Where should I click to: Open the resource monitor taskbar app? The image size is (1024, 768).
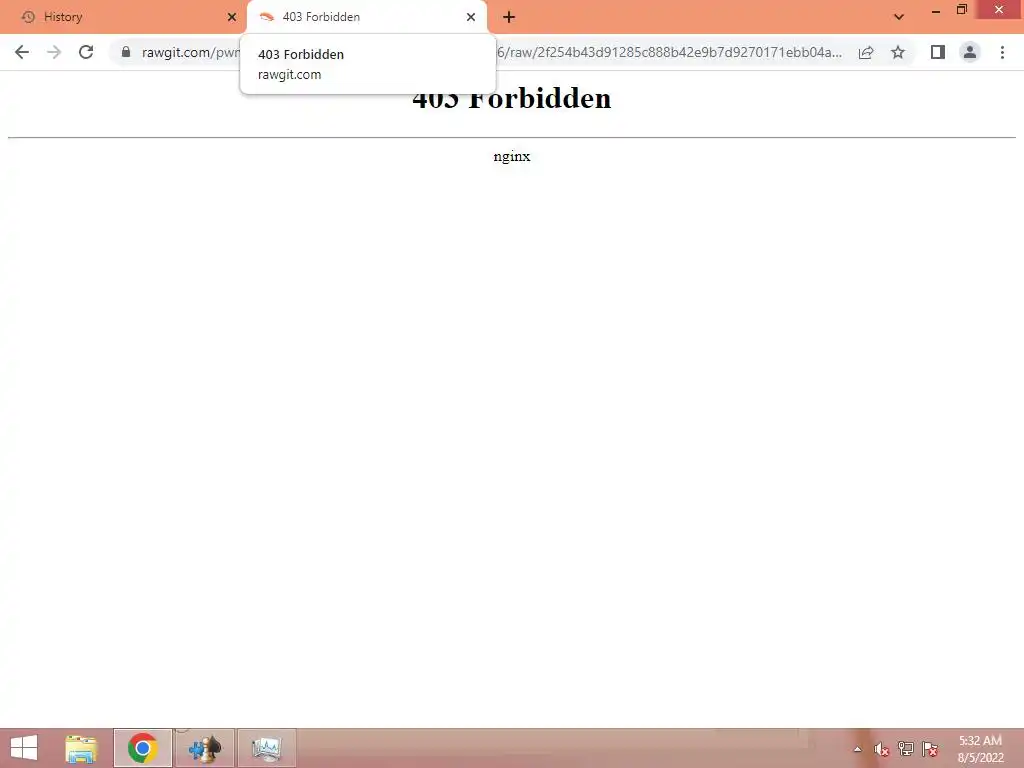(266, 748)
